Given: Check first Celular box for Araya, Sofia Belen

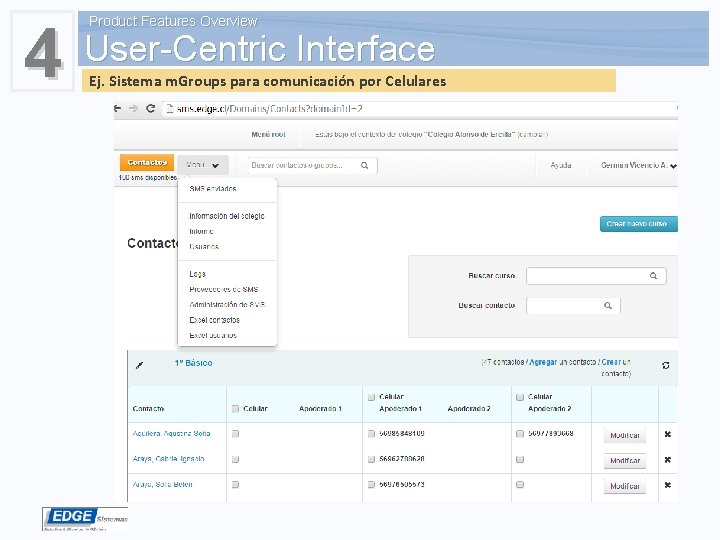Looking at the screenshot, I should pos(236,484).
